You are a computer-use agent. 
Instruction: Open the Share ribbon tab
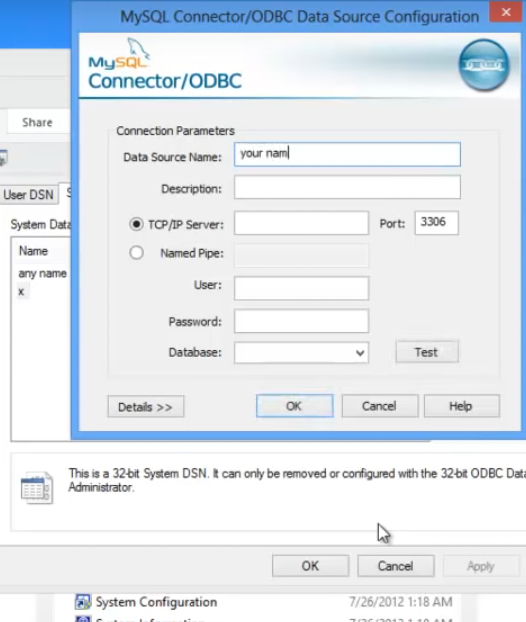pyautogui.click(x=37, y=122)
